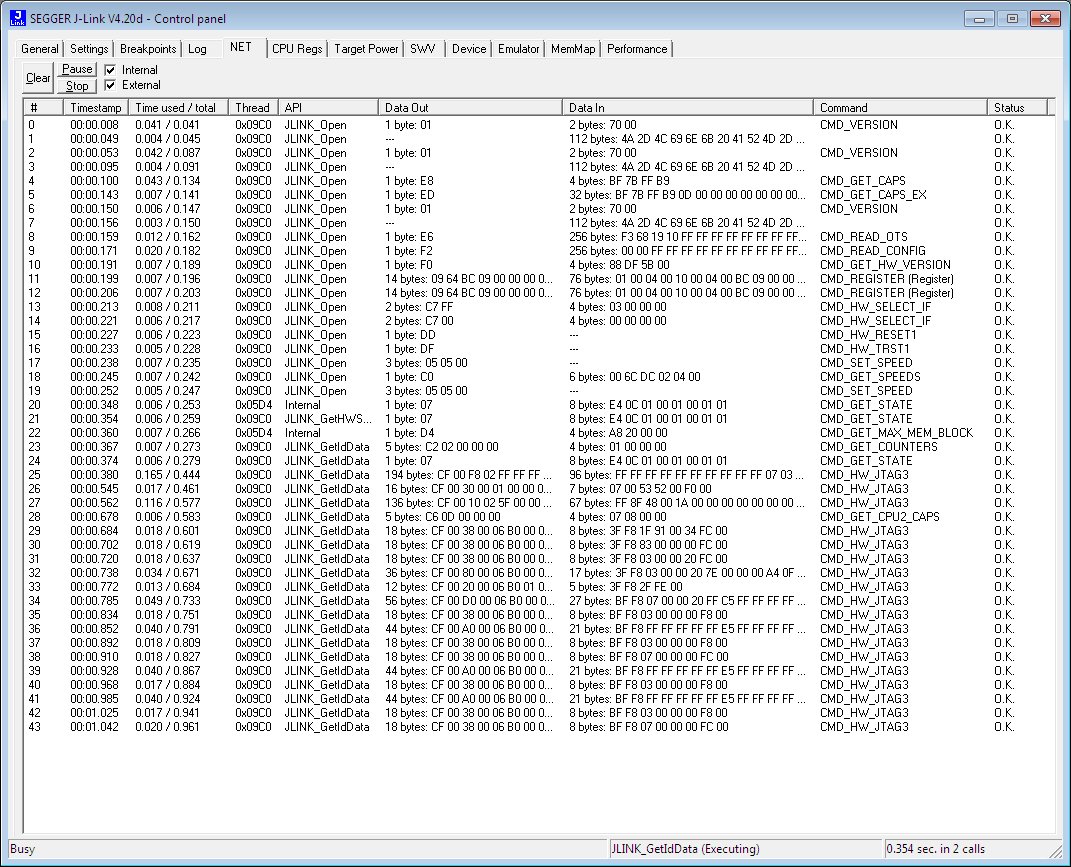This screenshot has width=1071, height=867.
Task: Click data out '1 byte: ED'
Action: [410, 195]
